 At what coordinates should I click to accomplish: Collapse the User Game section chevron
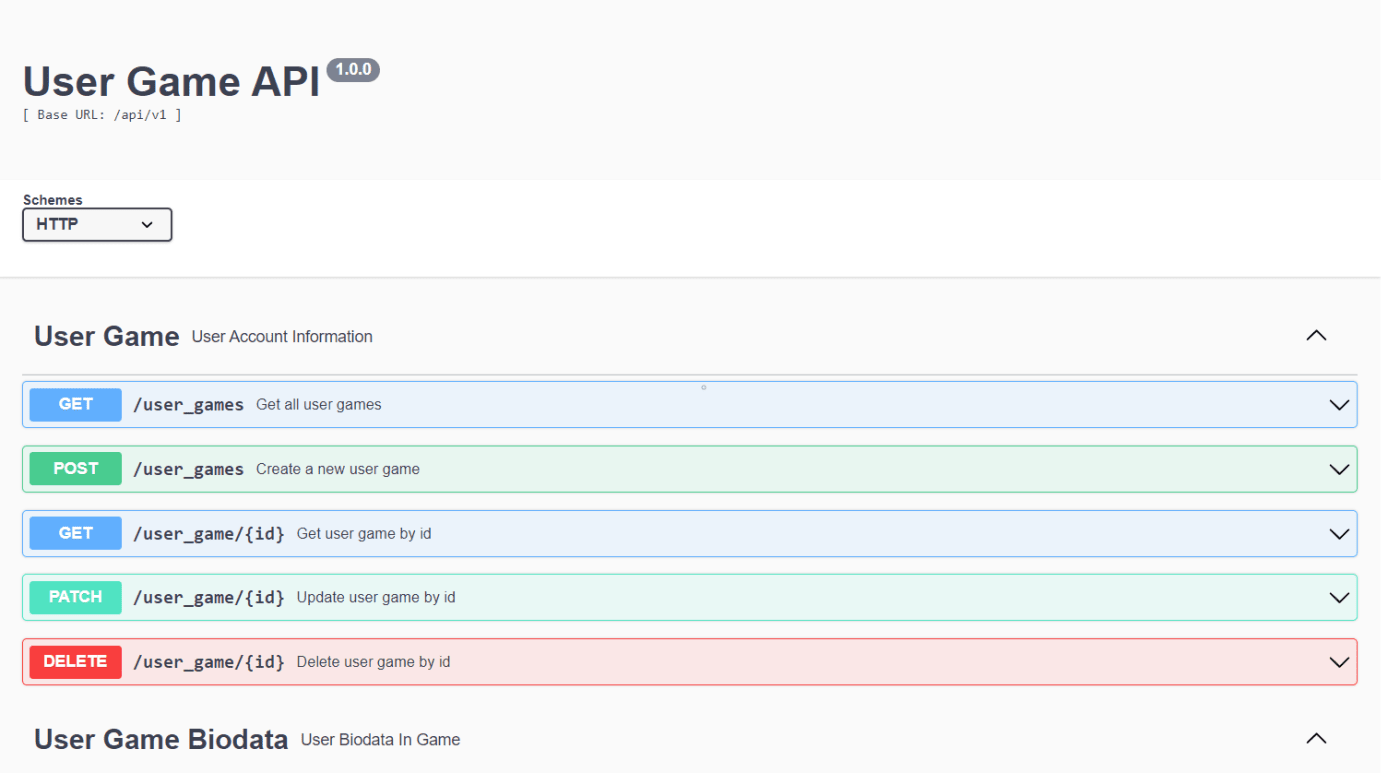click(x=1316, y=336)
